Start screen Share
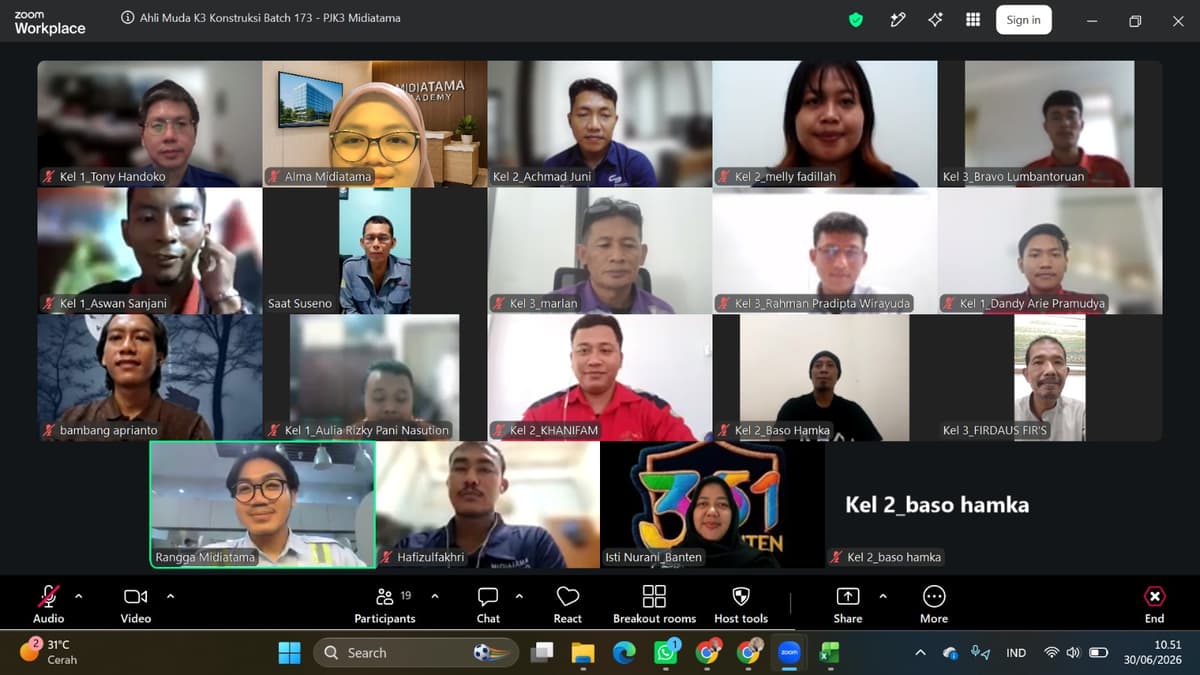This screenshot has height=675, width=1200. click(x=848, y=603)
